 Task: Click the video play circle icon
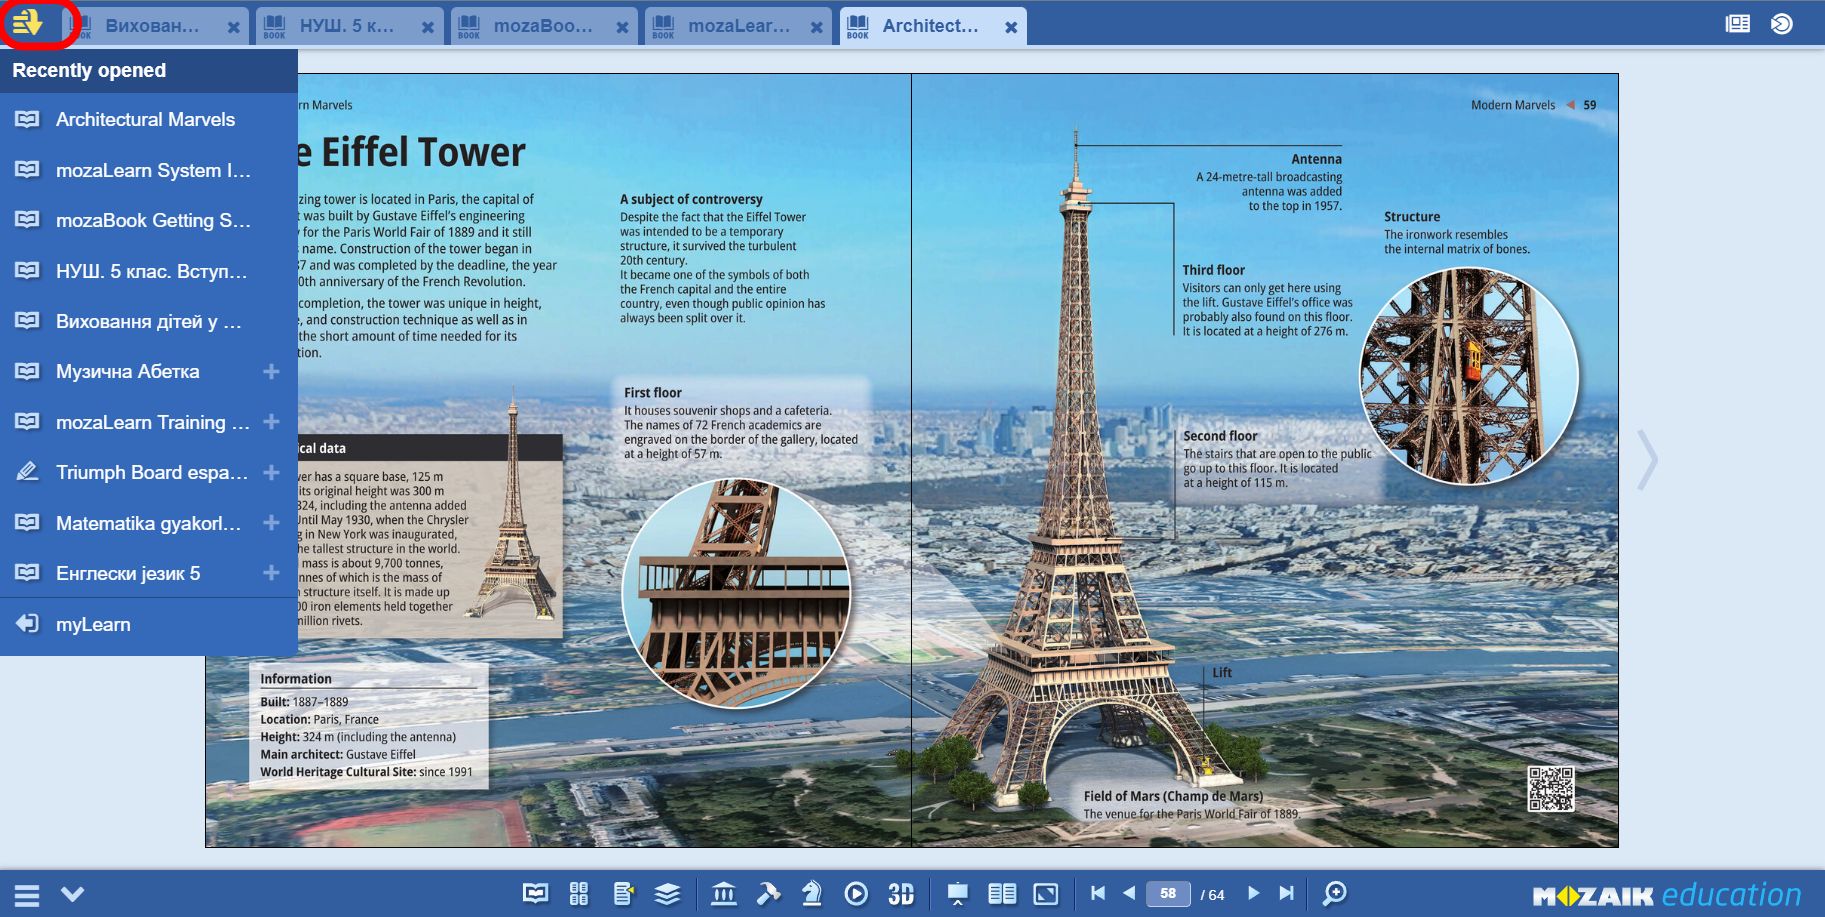[856, 893]
